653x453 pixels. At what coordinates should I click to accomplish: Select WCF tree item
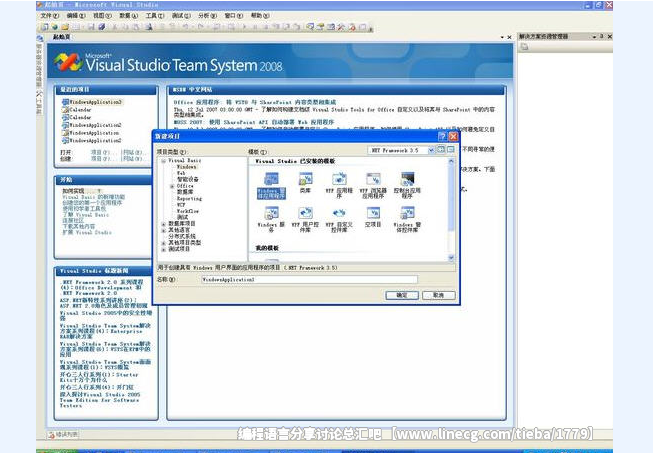point(181,205)
